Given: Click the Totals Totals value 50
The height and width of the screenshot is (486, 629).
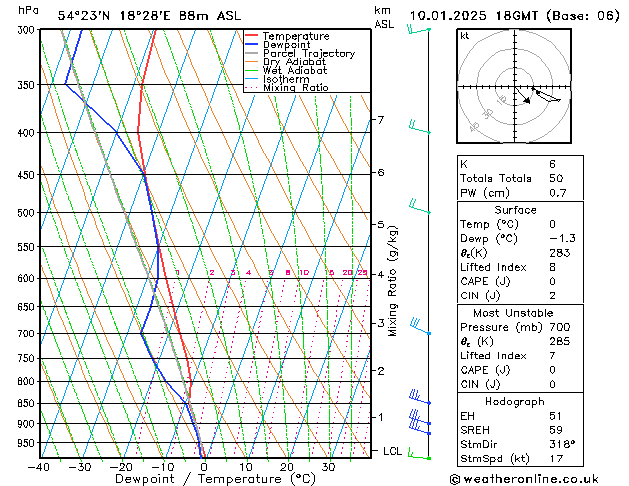Looking at the screenshot, I should [556, 178].
